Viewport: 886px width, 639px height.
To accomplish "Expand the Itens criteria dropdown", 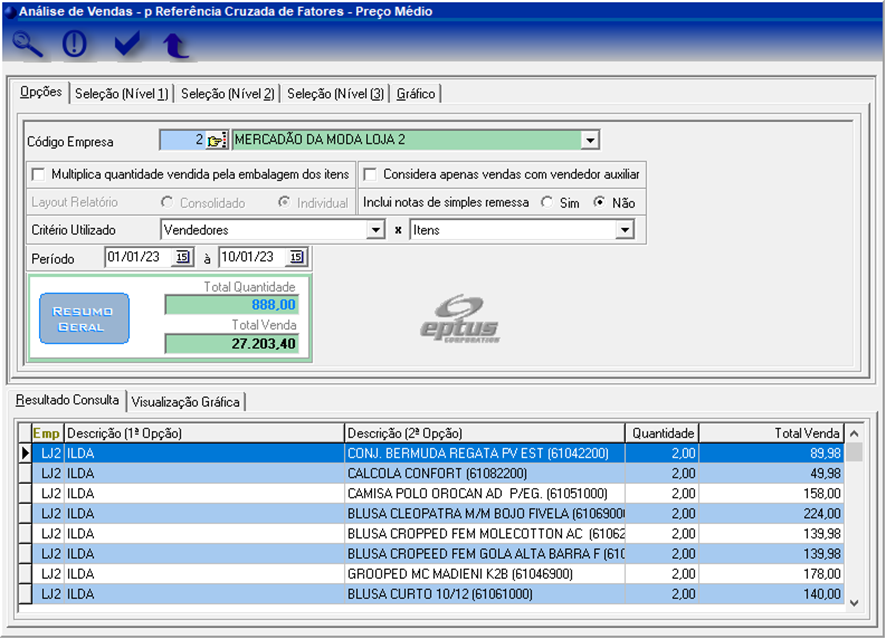I will tap(624, 230).
